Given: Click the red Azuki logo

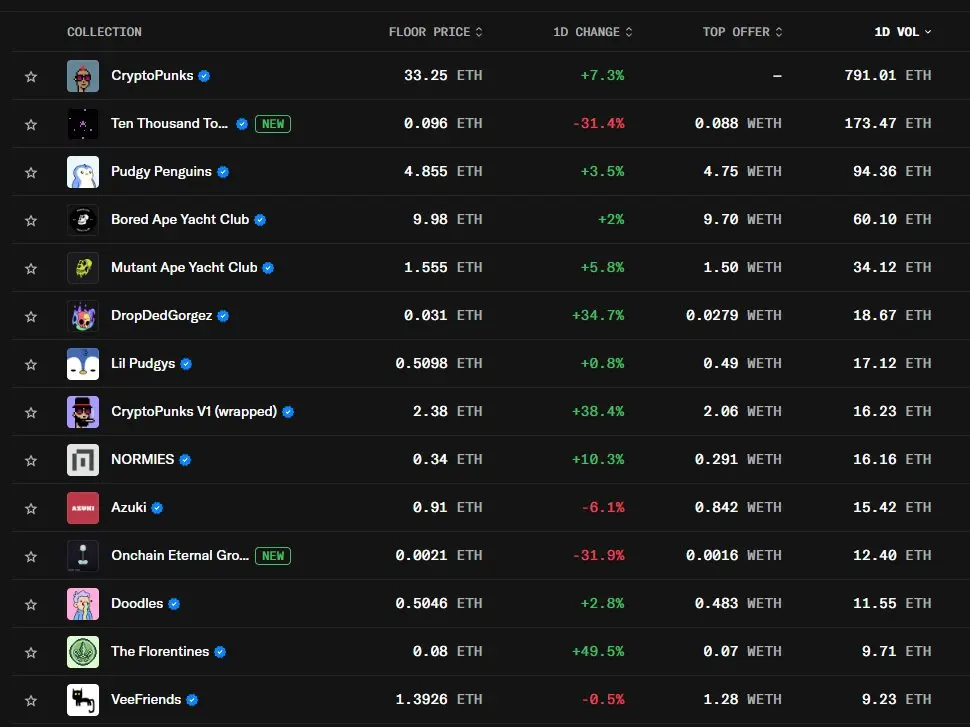Looking at the screenshot, I should coord(83,508).
